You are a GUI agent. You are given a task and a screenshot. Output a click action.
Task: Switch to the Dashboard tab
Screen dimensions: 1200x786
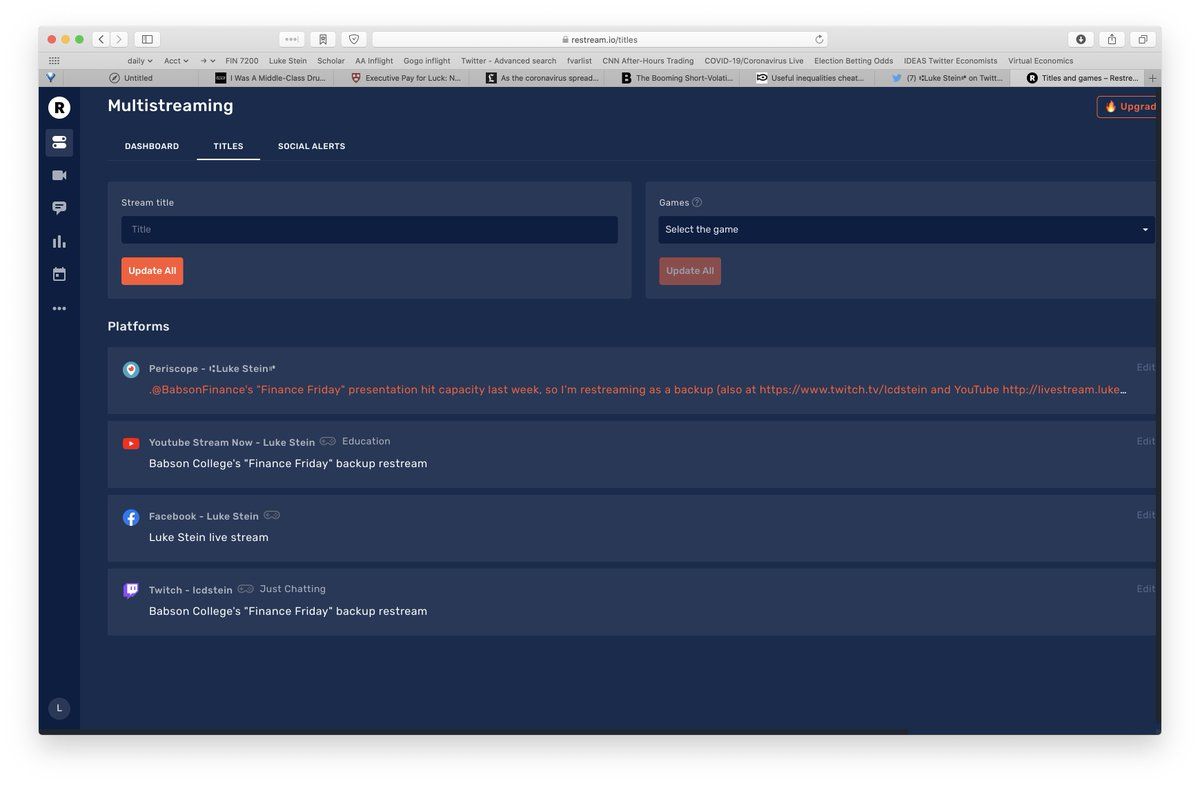pos(152,146)
